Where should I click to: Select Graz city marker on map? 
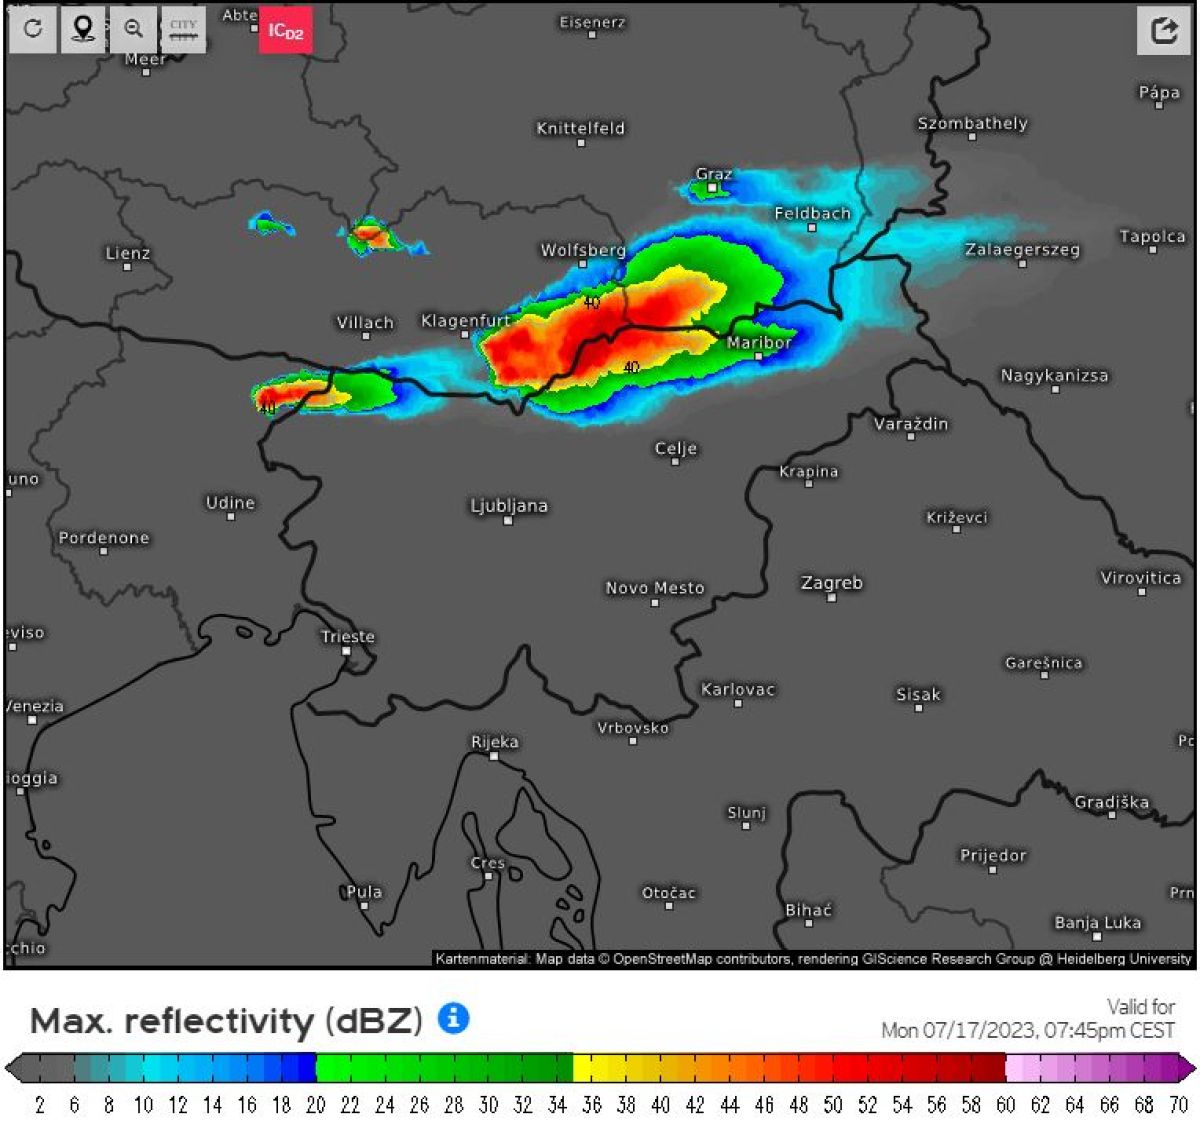(x=712, y=187)
